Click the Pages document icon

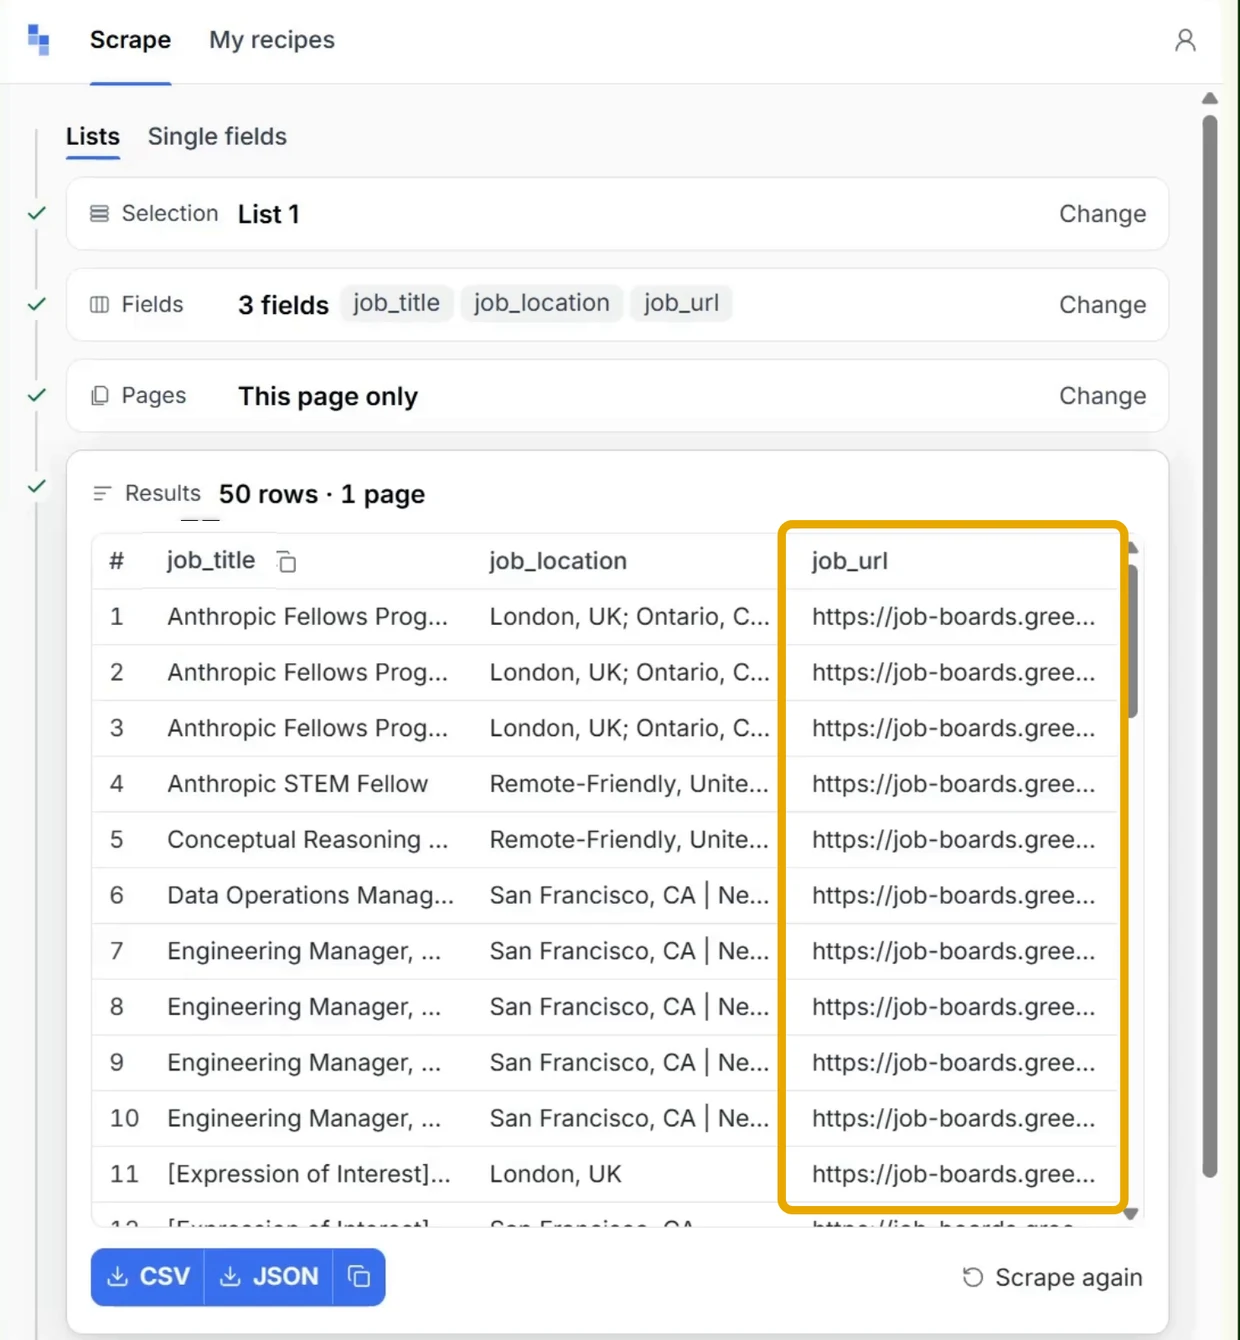click(99, 396)
